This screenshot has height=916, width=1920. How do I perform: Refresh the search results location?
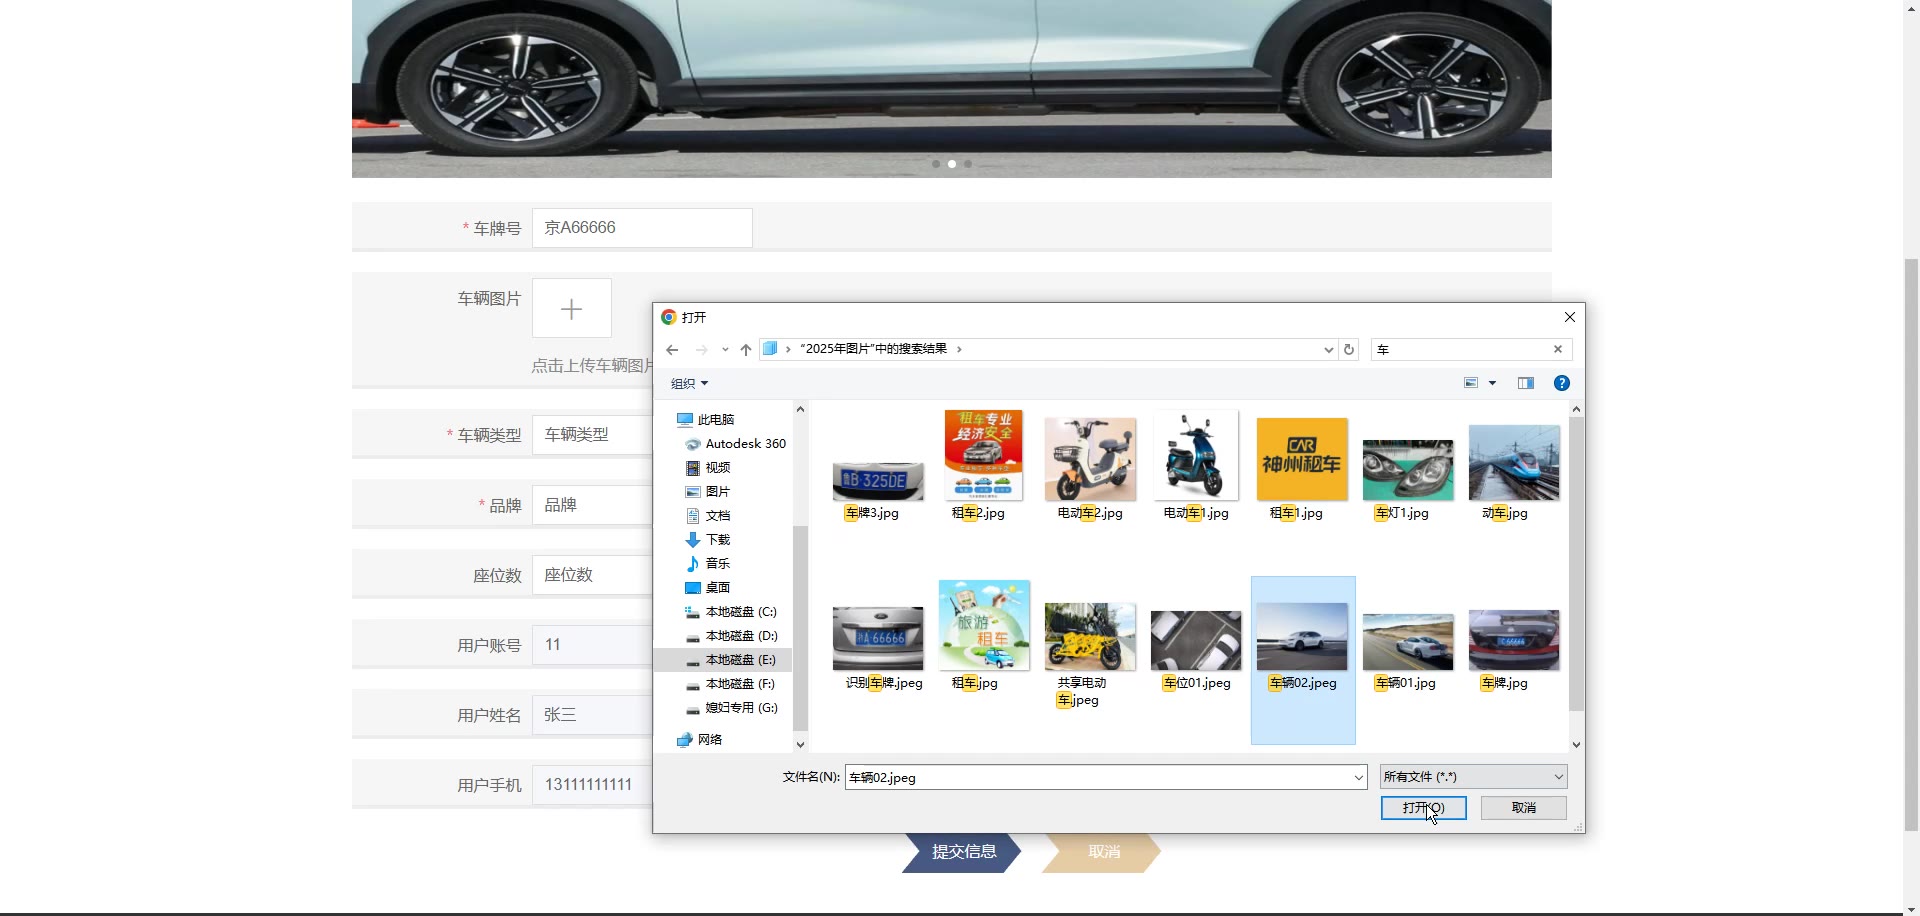1349,350
